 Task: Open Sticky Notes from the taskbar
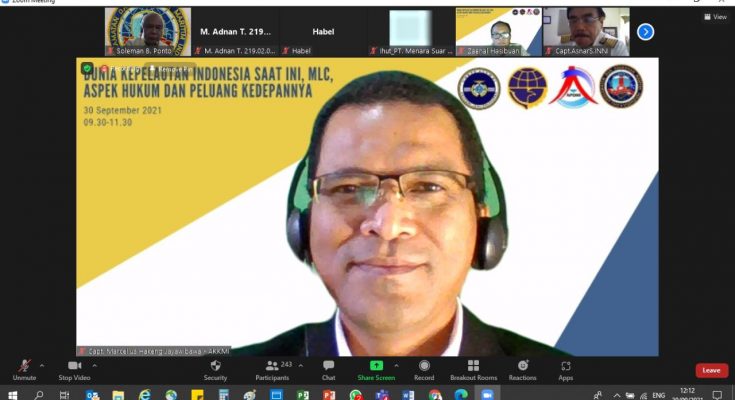[197, 395]
